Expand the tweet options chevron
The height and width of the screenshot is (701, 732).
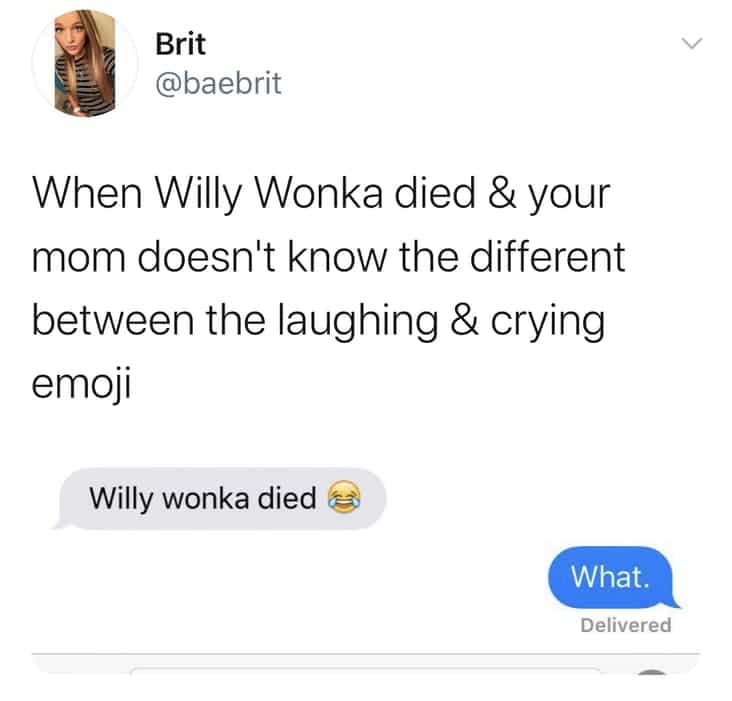(x=691, y=43)
